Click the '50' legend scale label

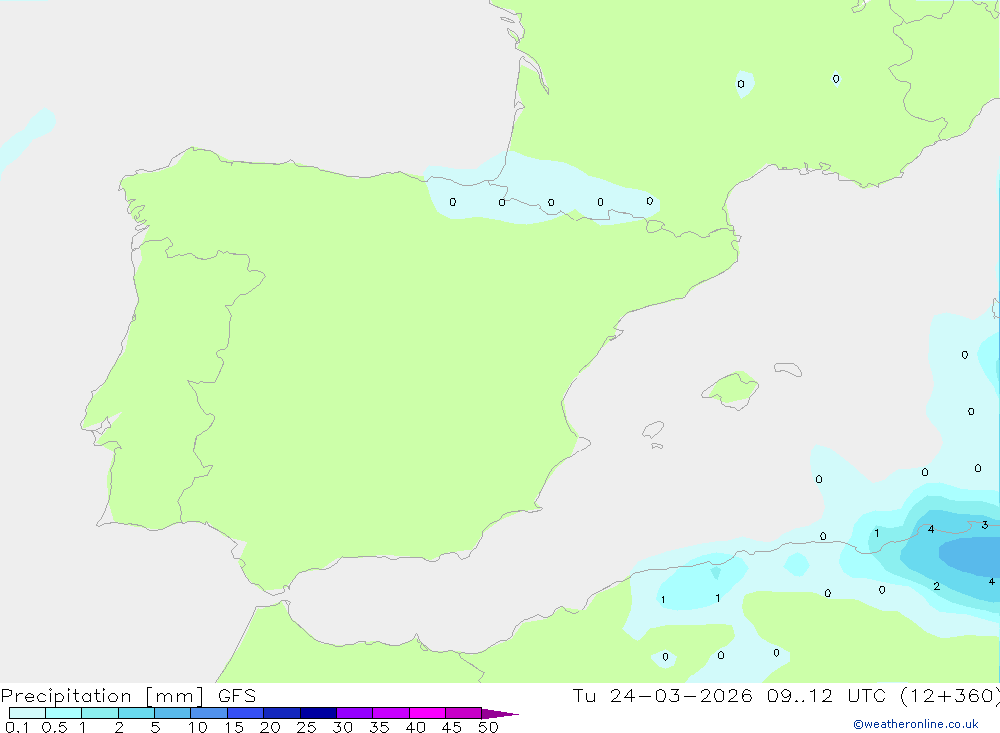tap(488, 727)
